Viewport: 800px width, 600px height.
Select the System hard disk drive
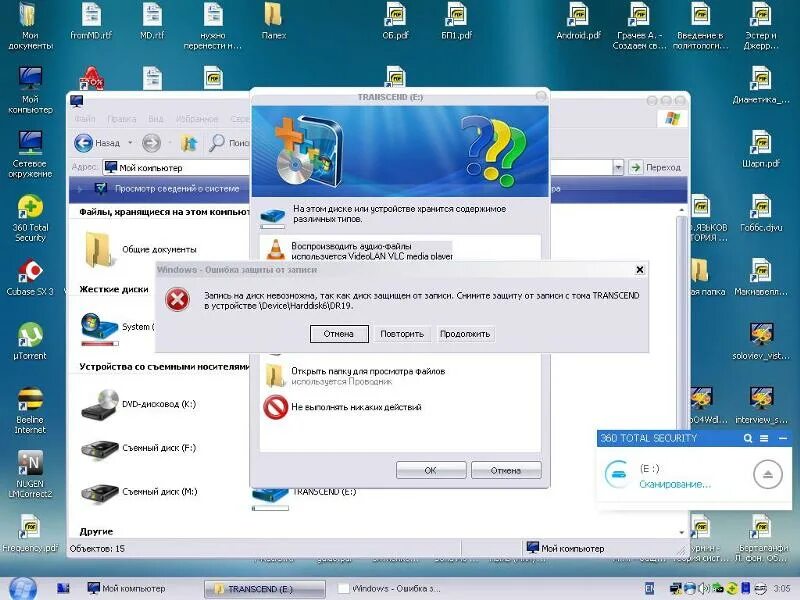(x=118, y=327)
